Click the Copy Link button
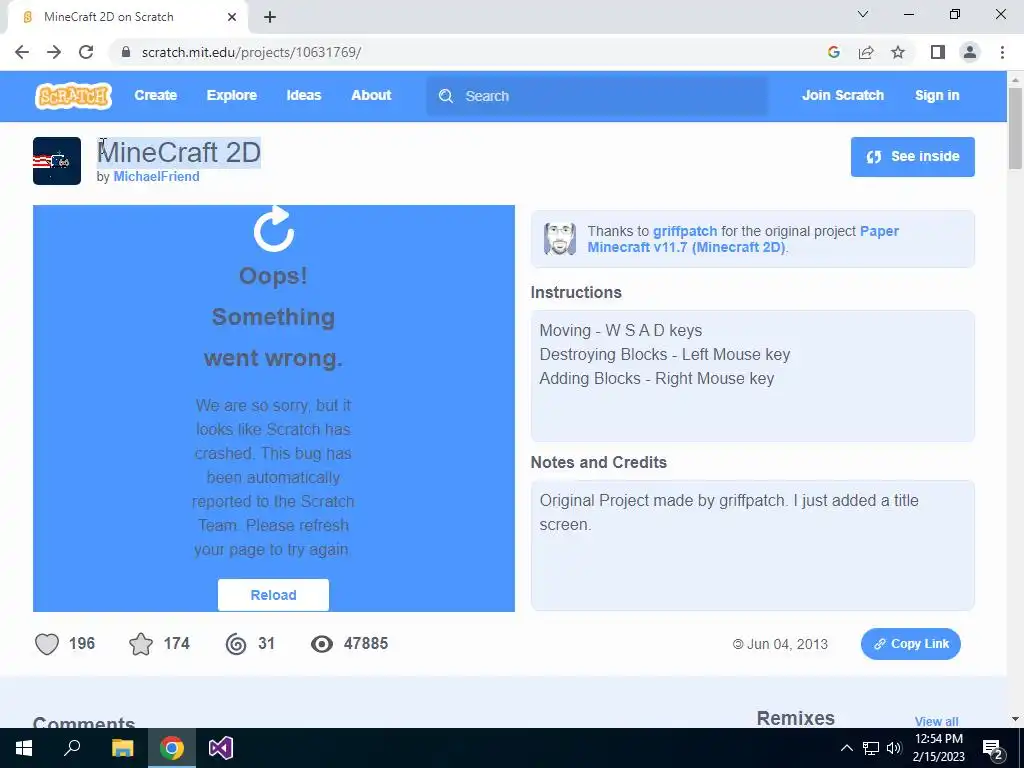The height and width of the screenshot is (768, 1024). click(910, 644)
